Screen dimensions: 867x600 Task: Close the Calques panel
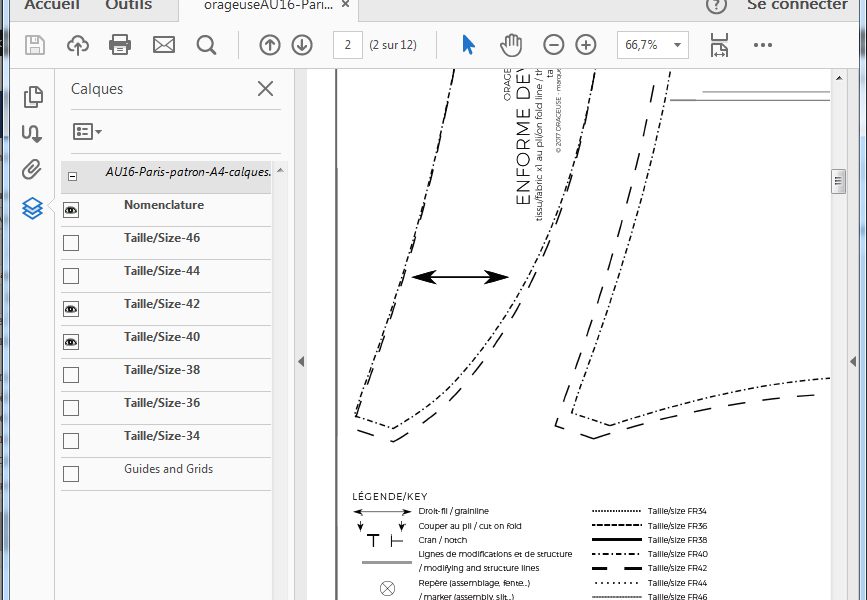click(265, 88)
